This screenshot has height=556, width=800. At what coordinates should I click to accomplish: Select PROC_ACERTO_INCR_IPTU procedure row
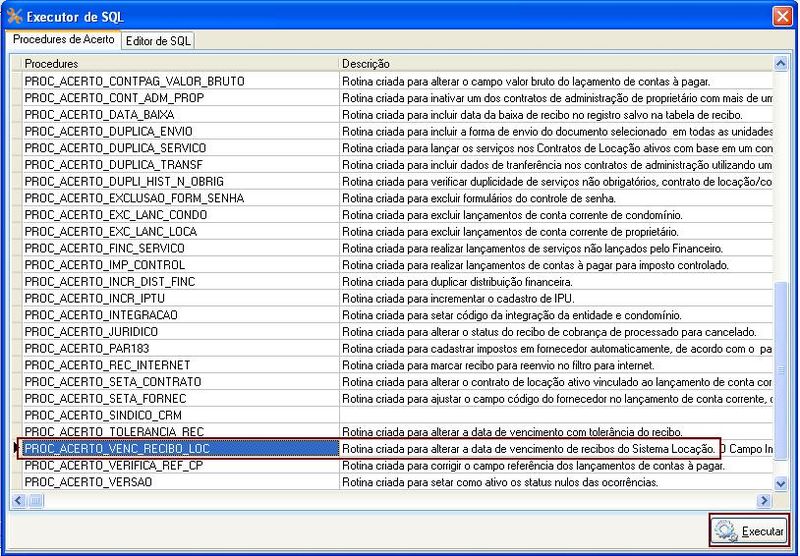(180, 298)
